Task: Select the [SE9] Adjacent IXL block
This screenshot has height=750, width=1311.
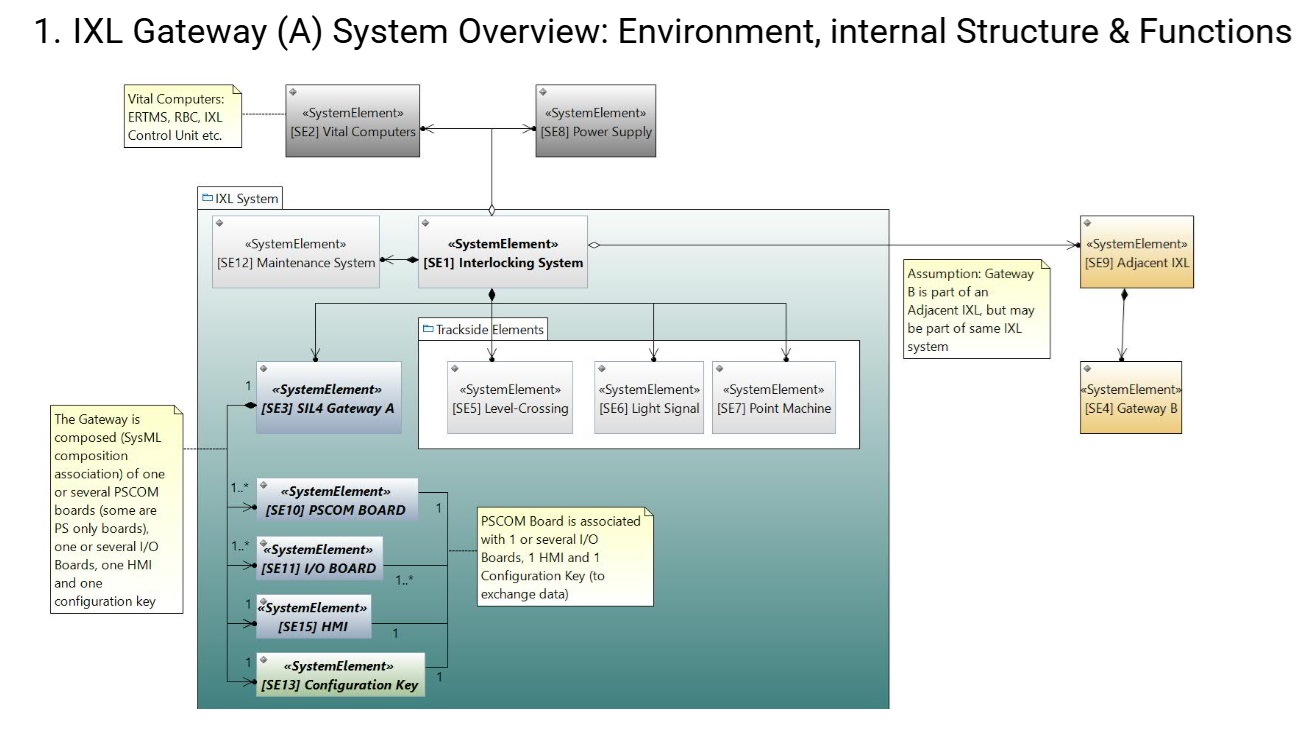Action: [1137, 252]
